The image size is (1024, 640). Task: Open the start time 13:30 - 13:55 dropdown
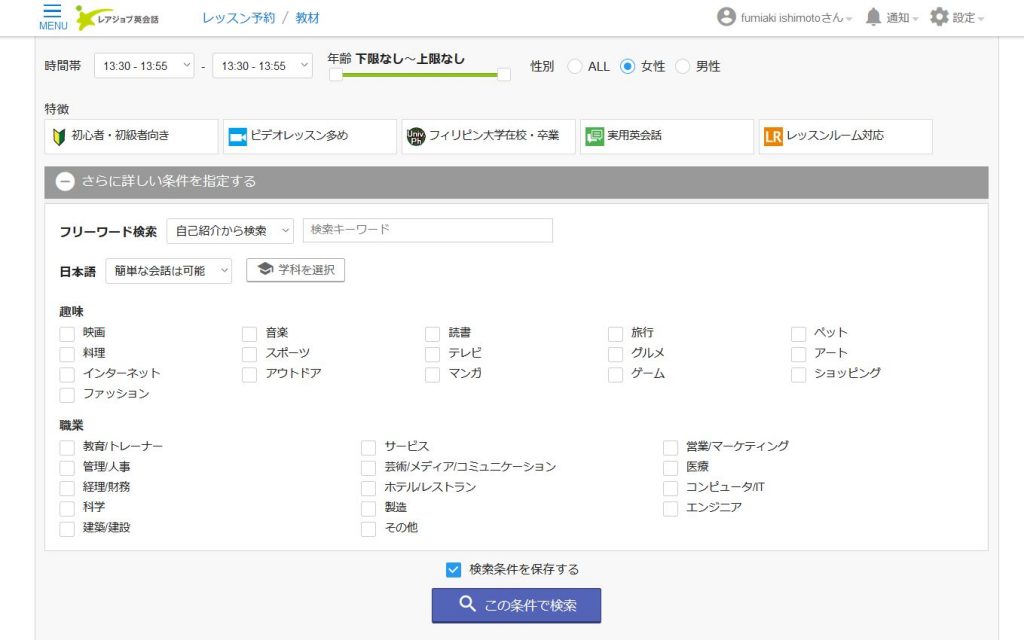144,66
